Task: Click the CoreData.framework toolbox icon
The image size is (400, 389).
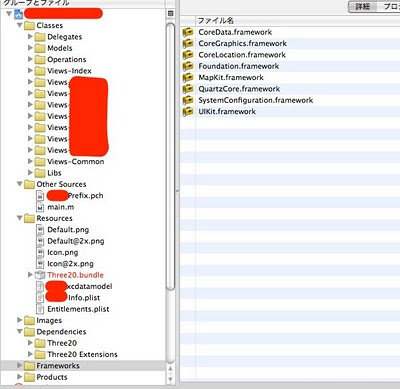Action: click(188, 32)
